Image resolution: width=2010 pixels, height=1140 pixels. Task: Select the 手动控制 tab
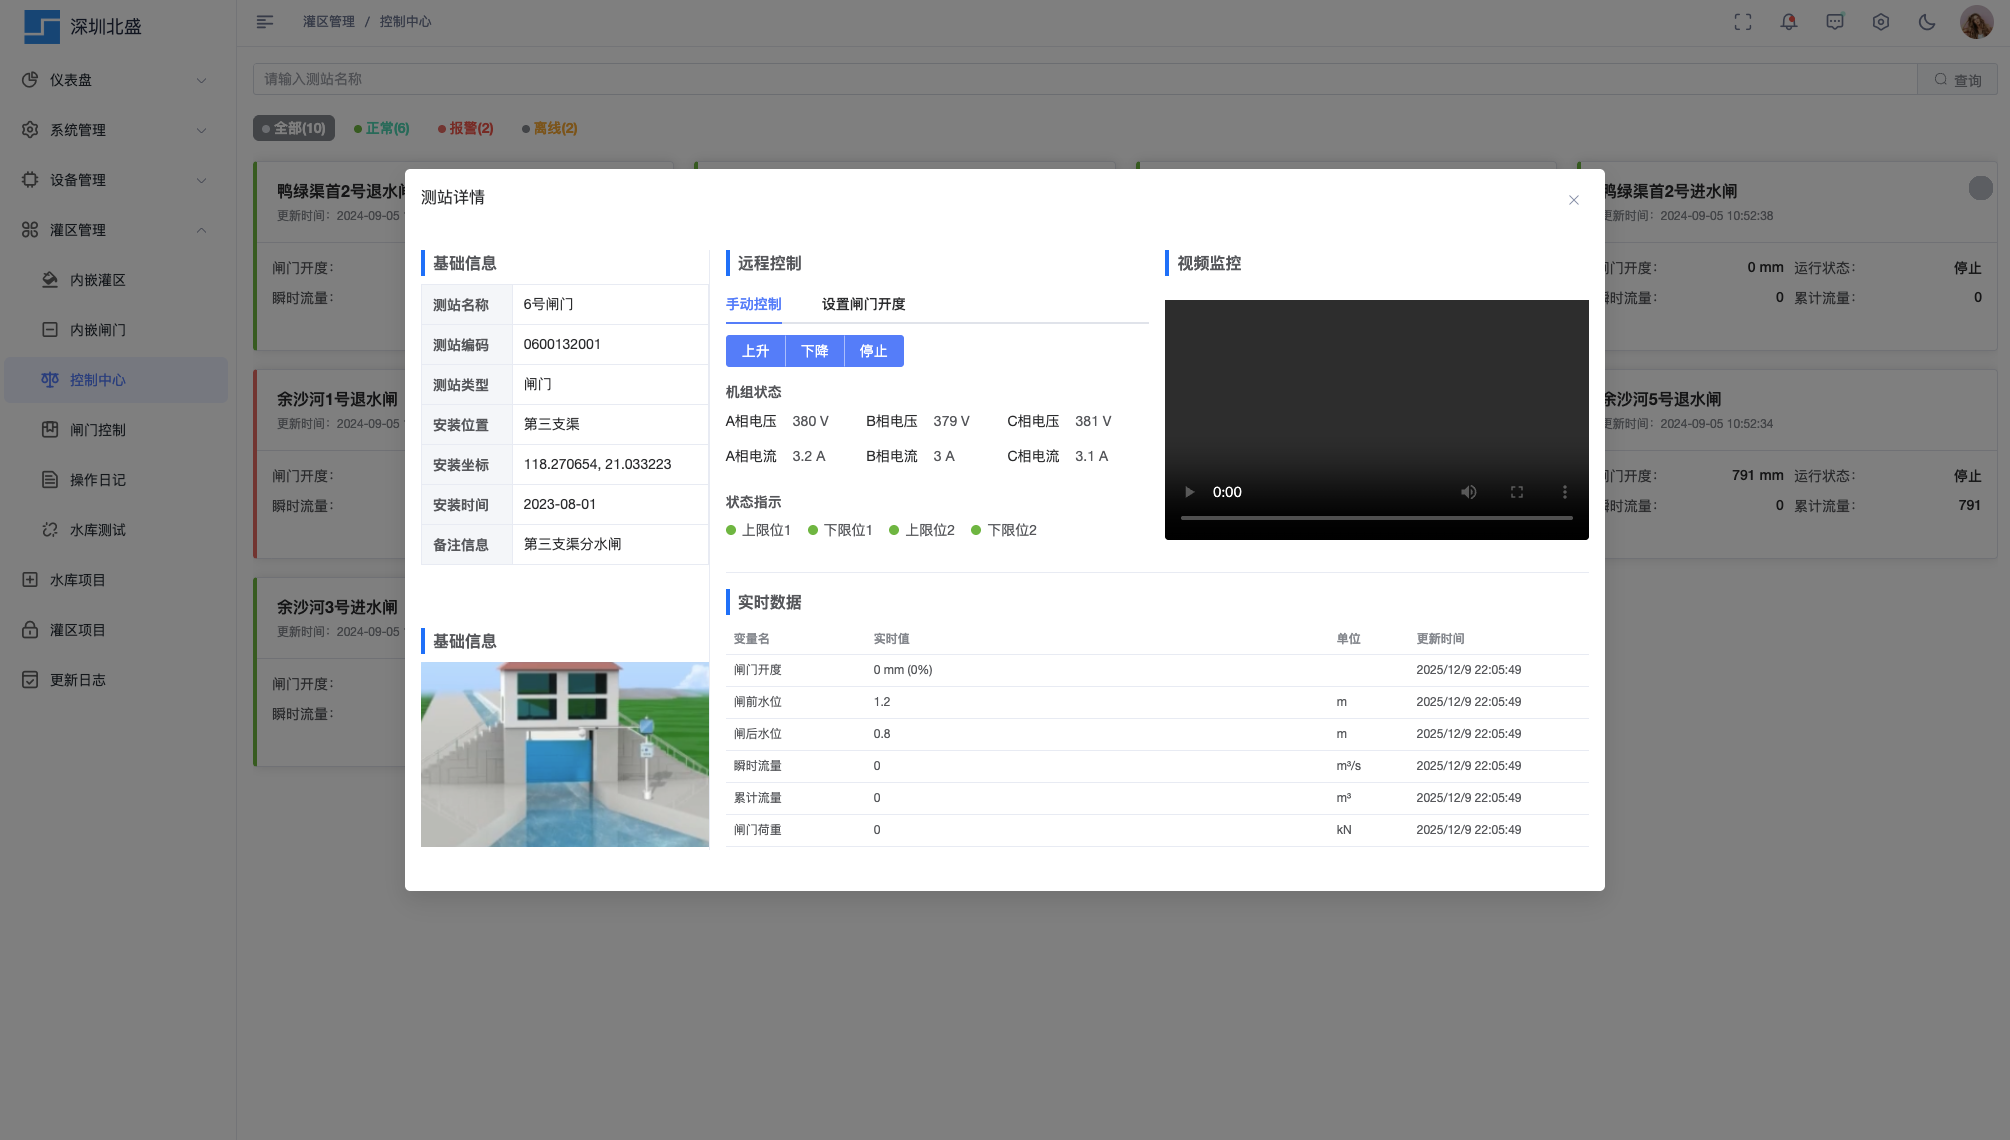pyautogui.click(x=753, y=304)
